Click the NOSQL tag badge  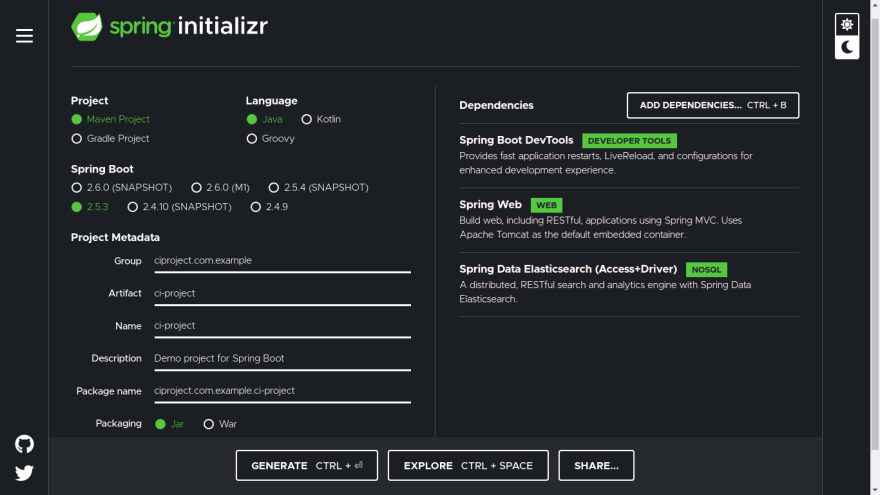(706, 270)
